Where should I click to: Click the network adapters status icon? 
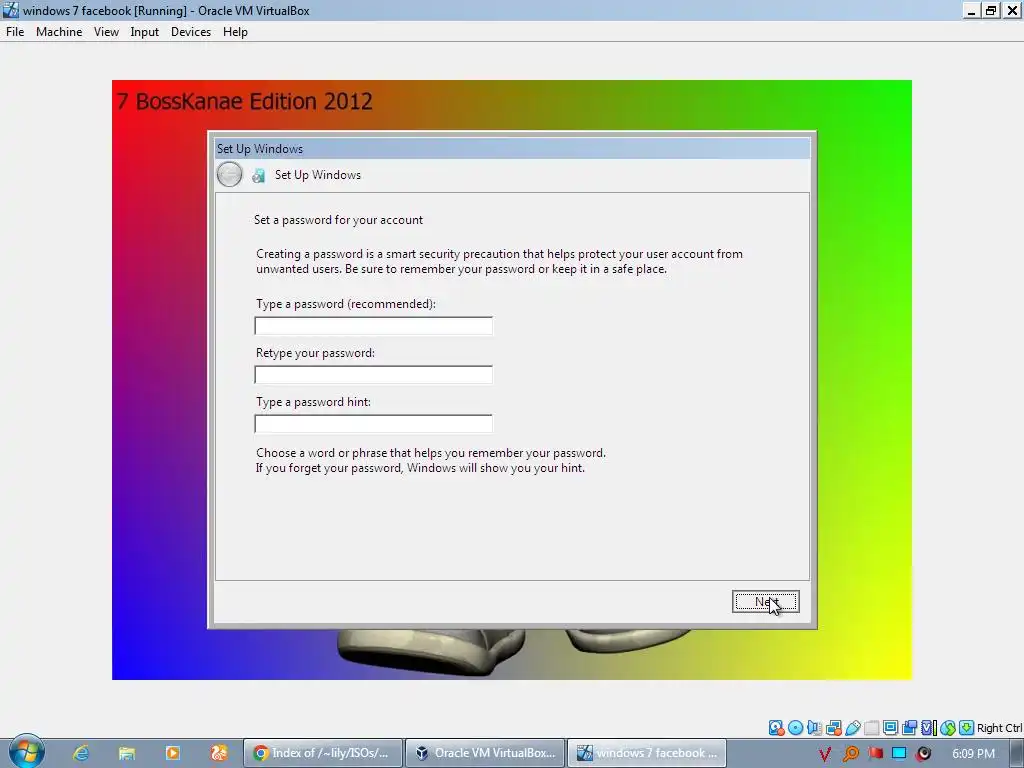[833, 728]
